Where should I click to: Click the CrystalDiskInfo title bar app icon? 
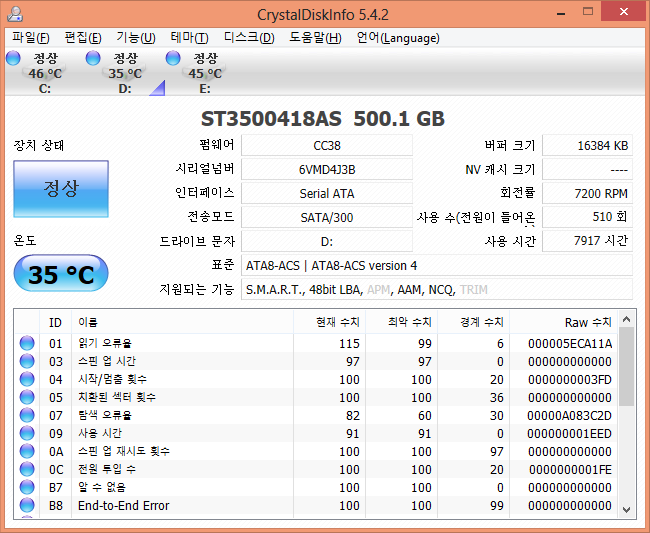pos(15,15)
